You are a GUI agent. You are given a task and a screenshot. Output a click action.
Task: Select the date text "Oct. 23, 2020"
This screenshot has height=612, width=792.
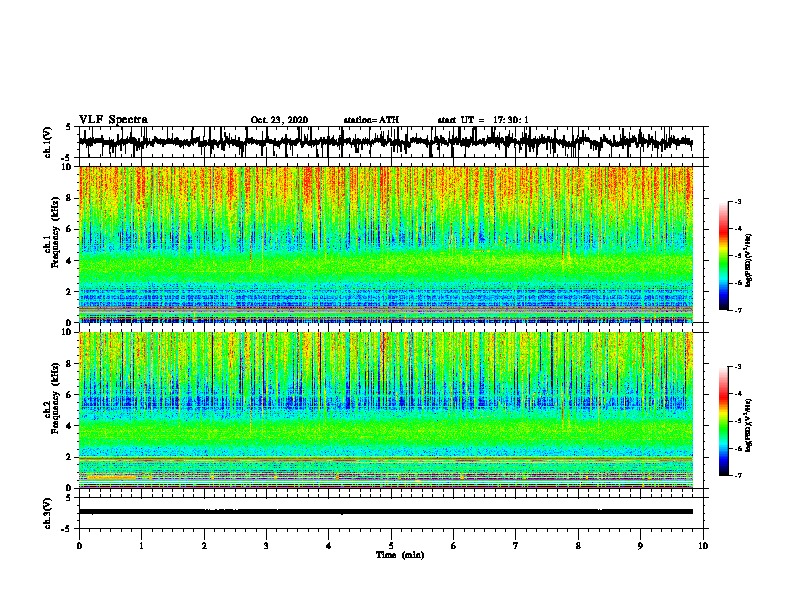coord(279,120)
